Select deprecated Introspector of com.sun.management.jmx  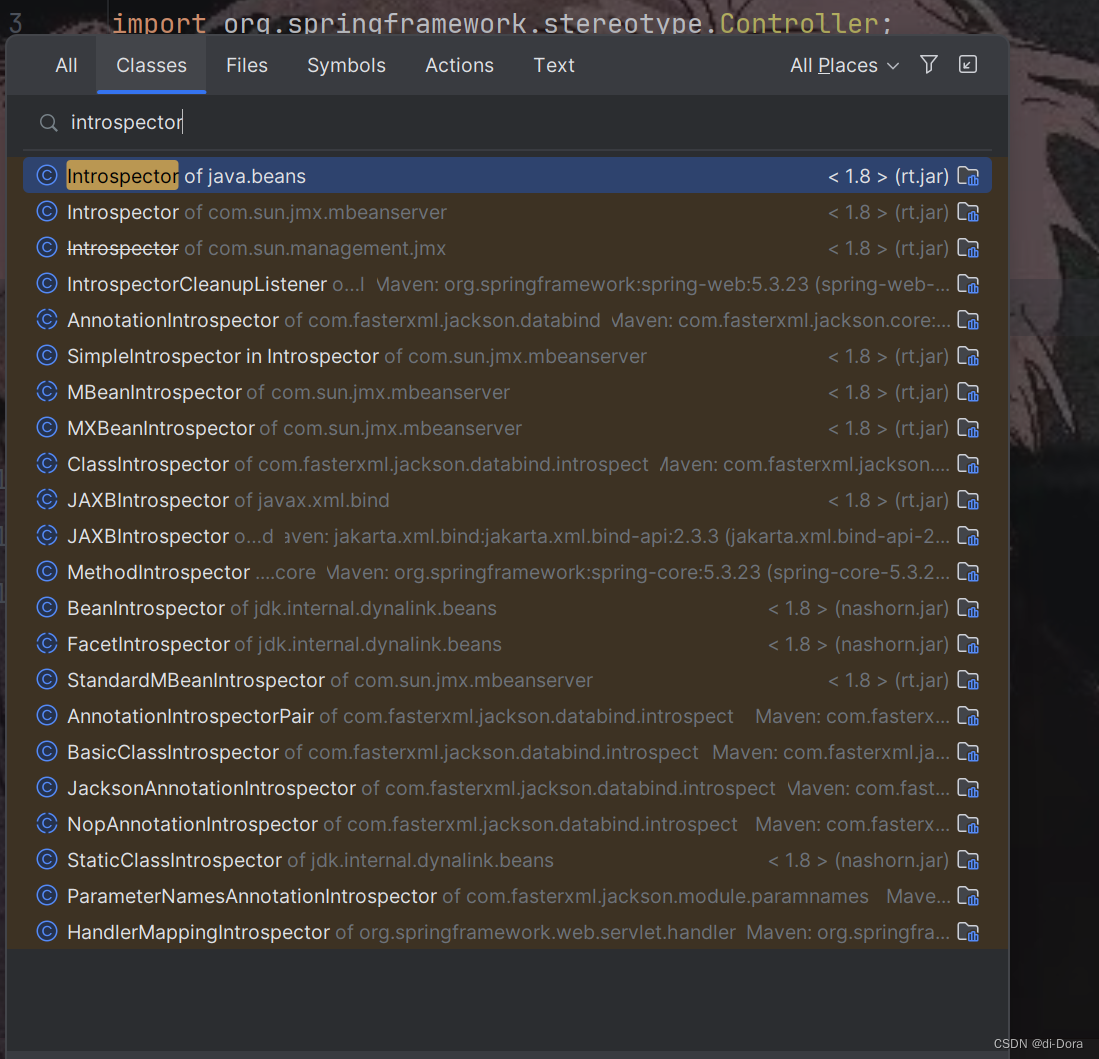(507, 248)
